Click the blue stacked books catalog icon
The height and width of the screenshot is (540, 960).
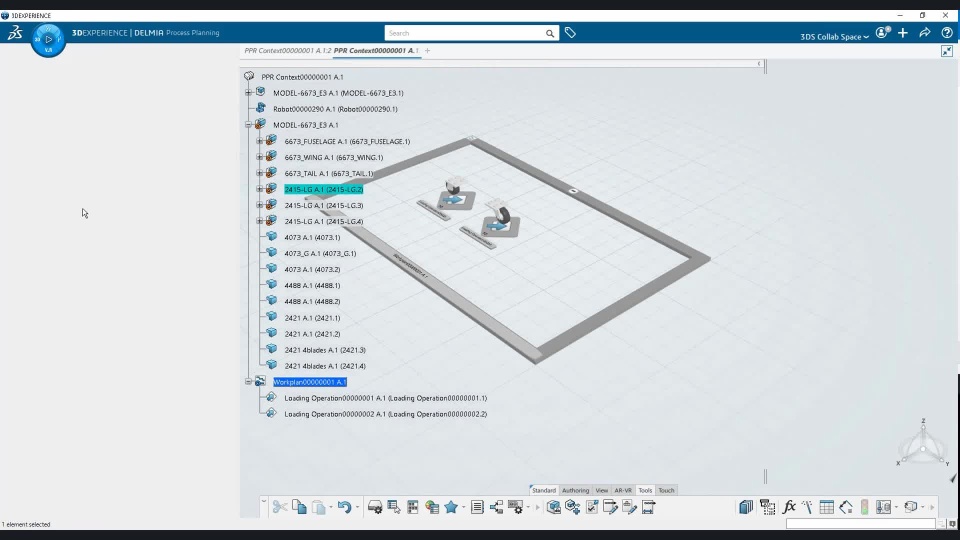coord(746,507)
